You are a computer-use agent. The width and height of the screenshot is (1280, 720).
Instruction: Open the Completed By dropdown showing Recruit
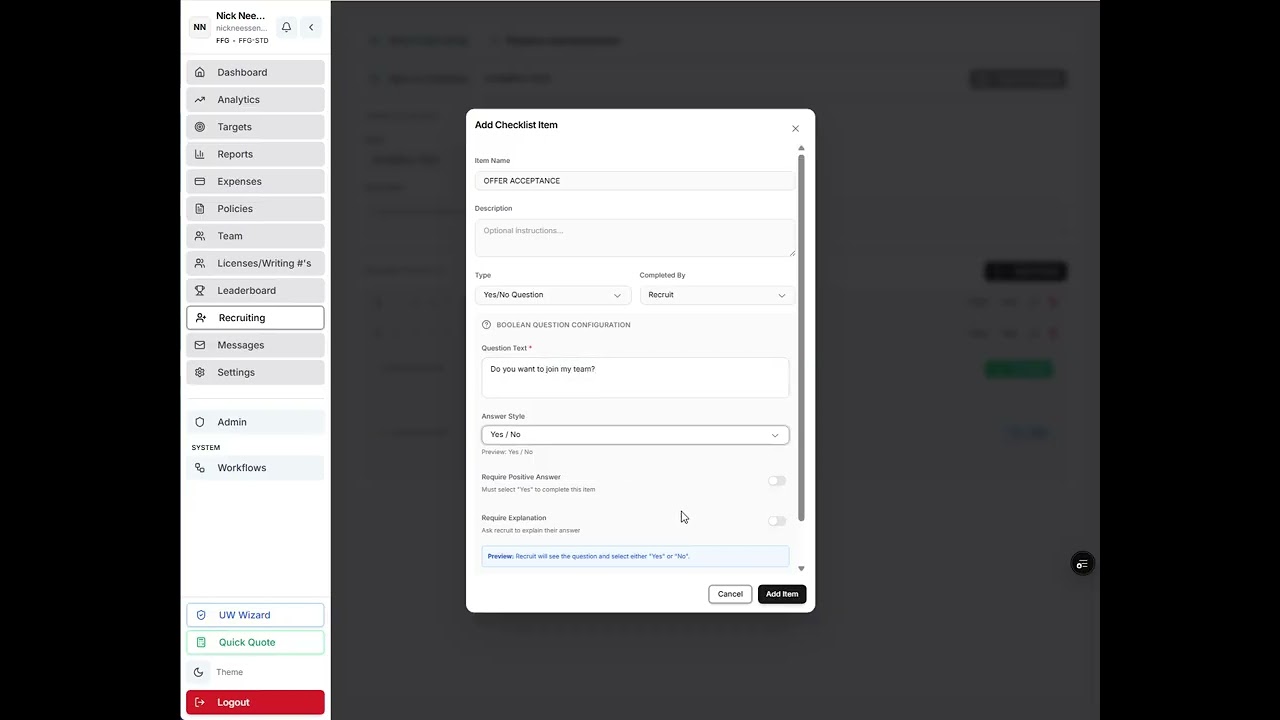[717, 295]
